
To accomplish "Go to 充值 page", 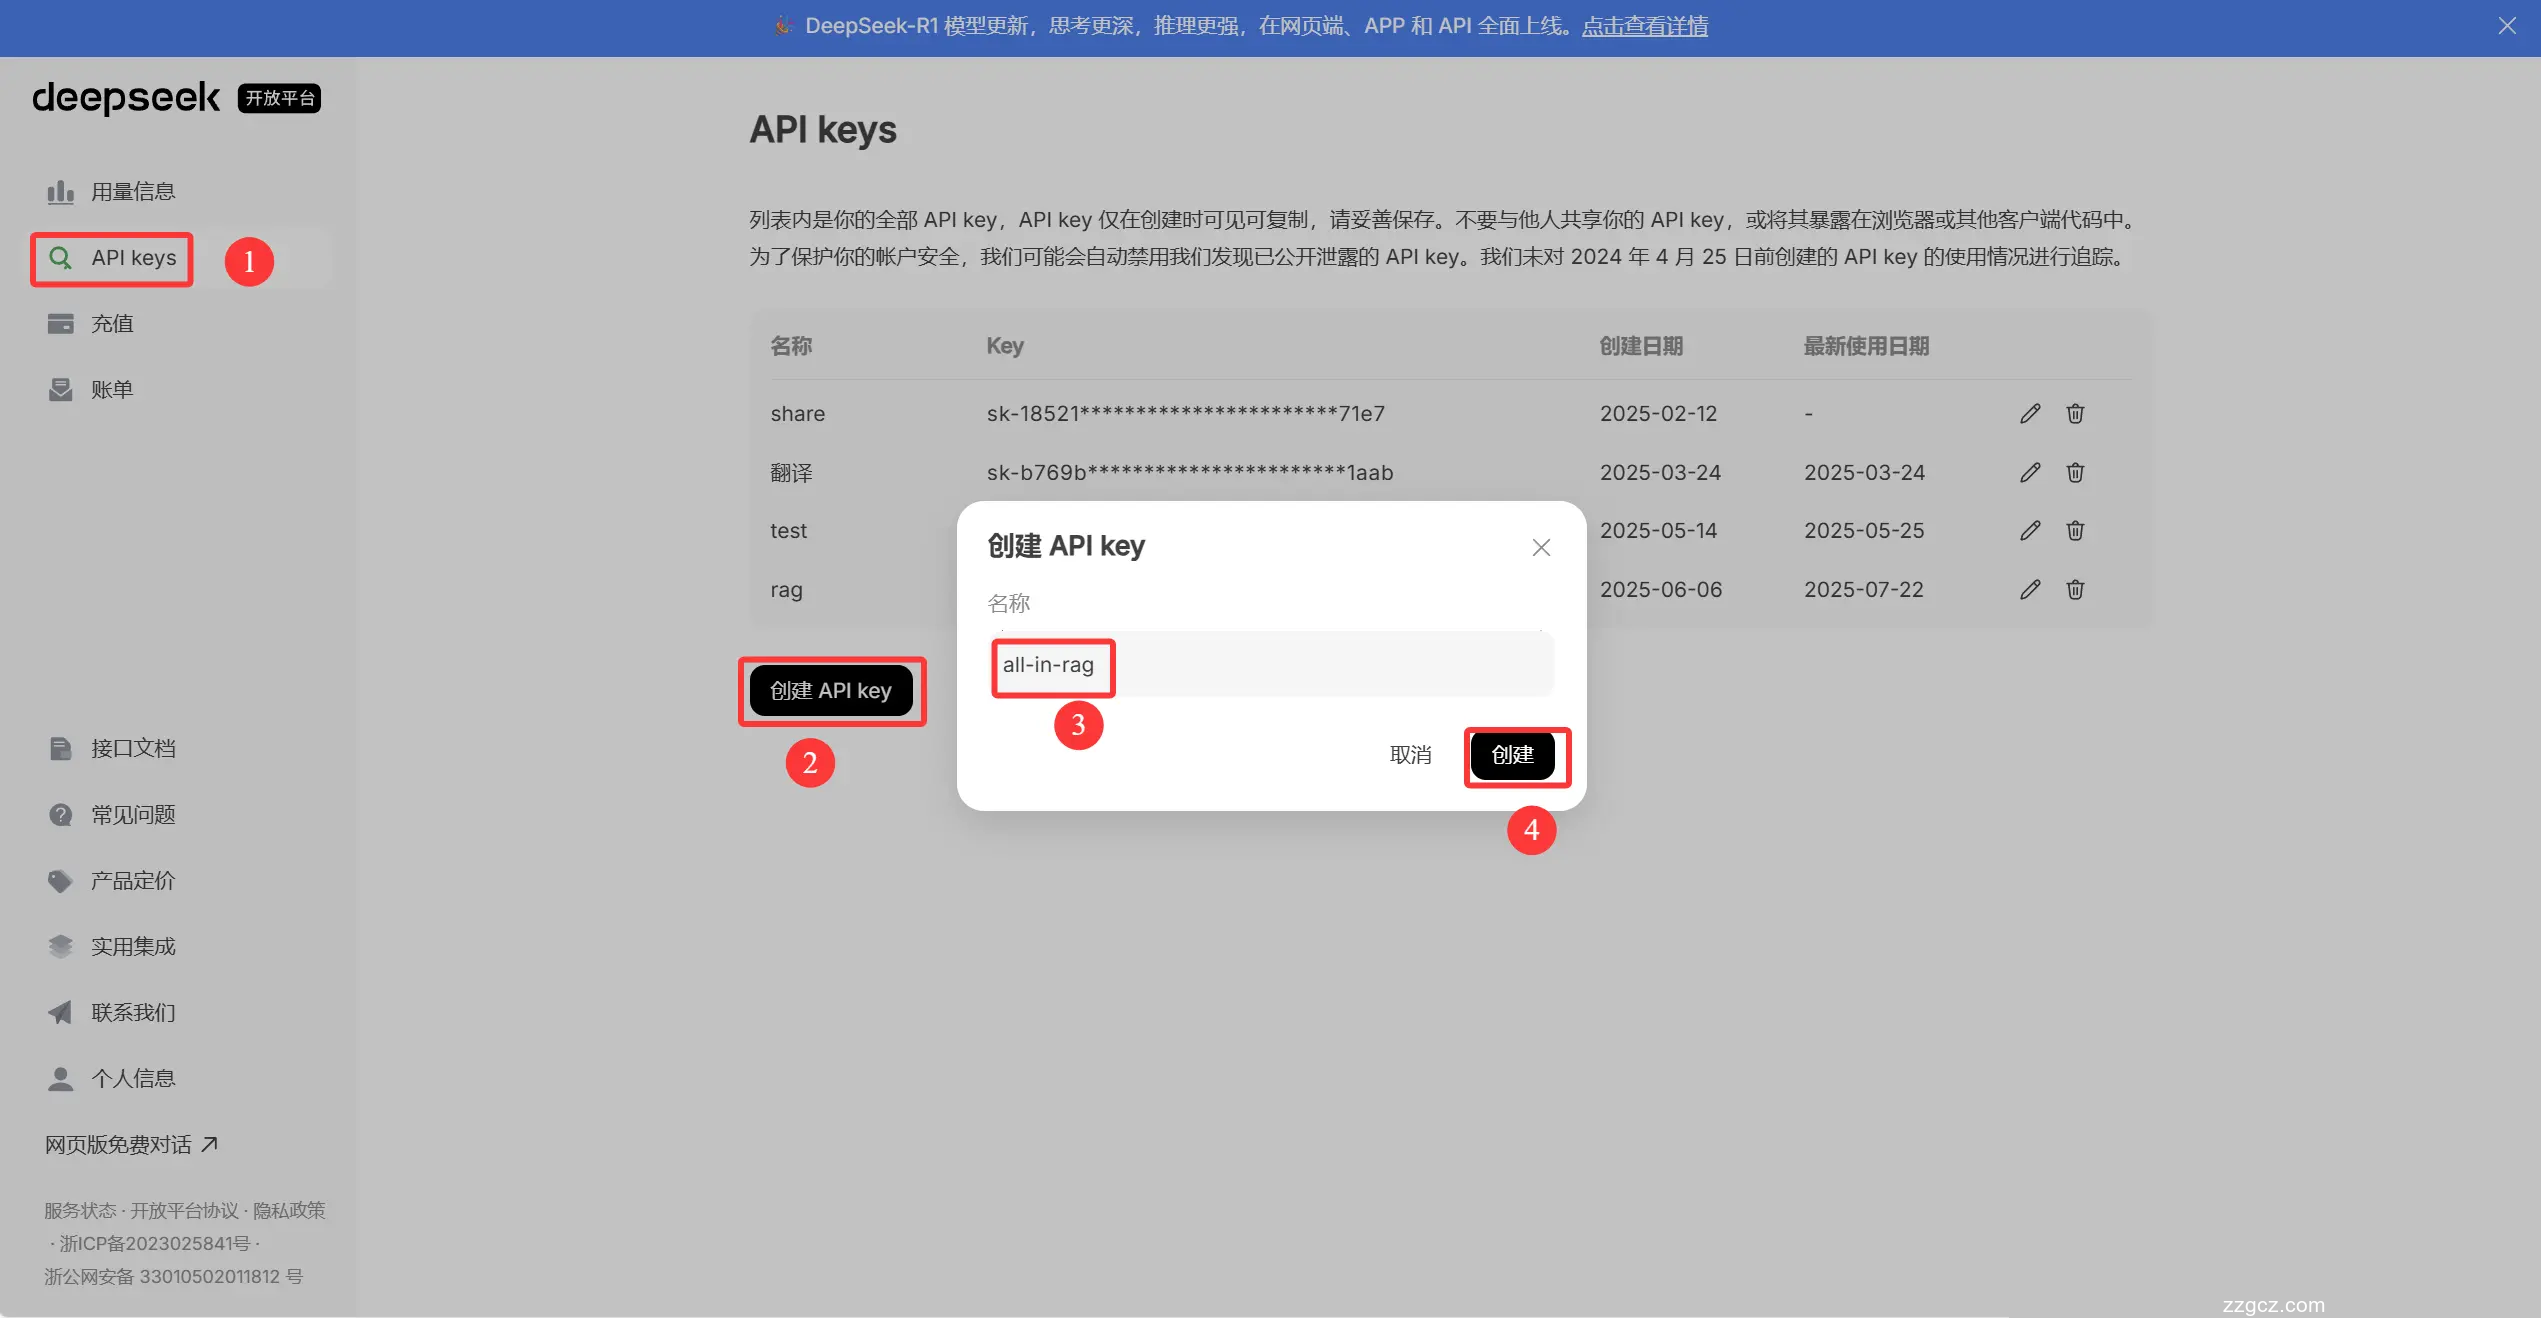I will point(111,324).
